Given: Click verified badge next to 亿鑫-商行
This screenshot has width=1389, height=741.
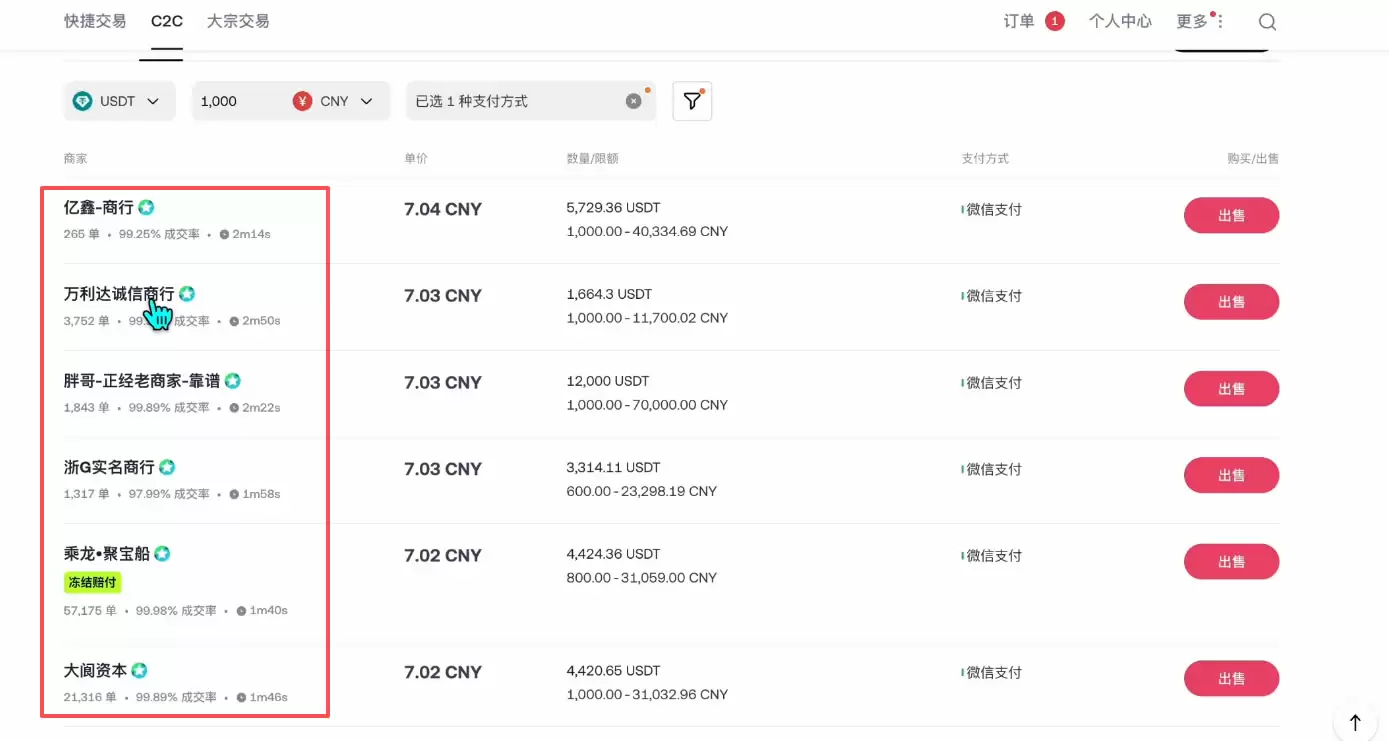Looking at the screenshot, I should coord(146,208).
